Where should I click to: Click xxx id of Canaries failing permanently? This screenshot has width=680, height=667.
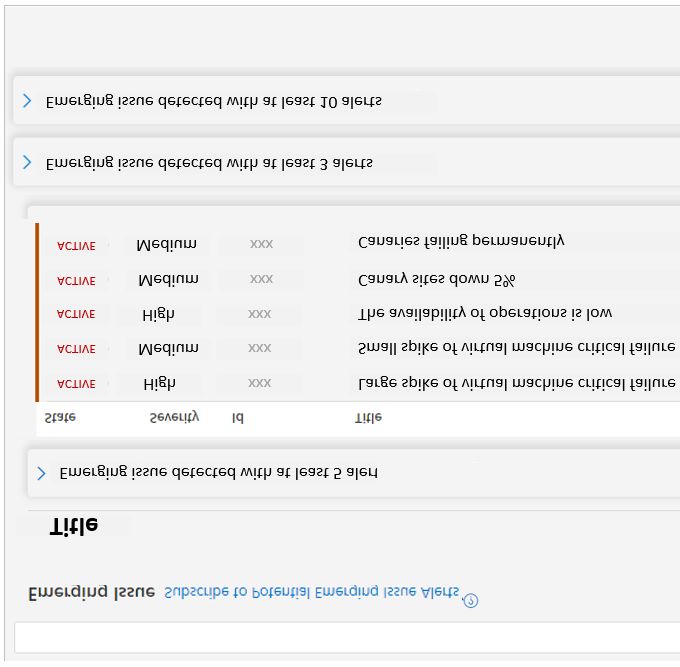pyautogui.click(x=261, y=244)
